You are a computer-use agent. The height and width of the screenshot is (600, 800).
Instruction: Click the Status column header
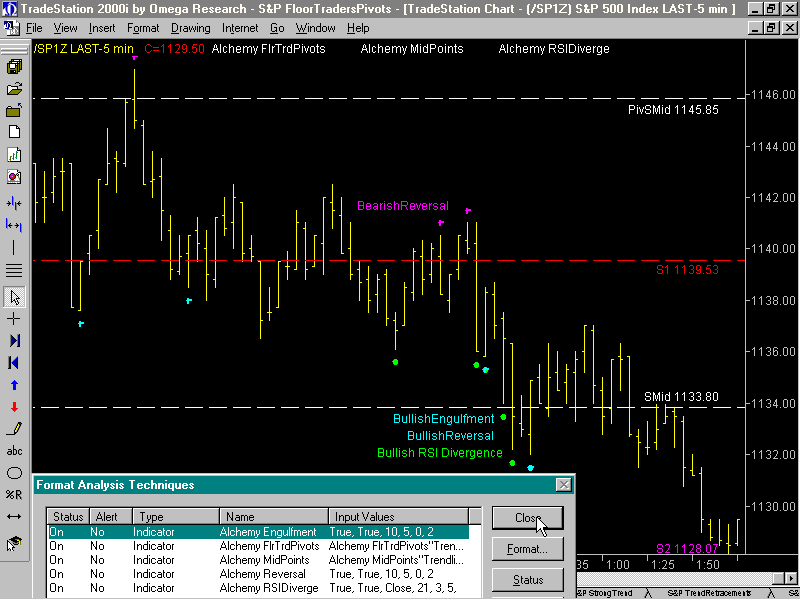coord(68,516)
